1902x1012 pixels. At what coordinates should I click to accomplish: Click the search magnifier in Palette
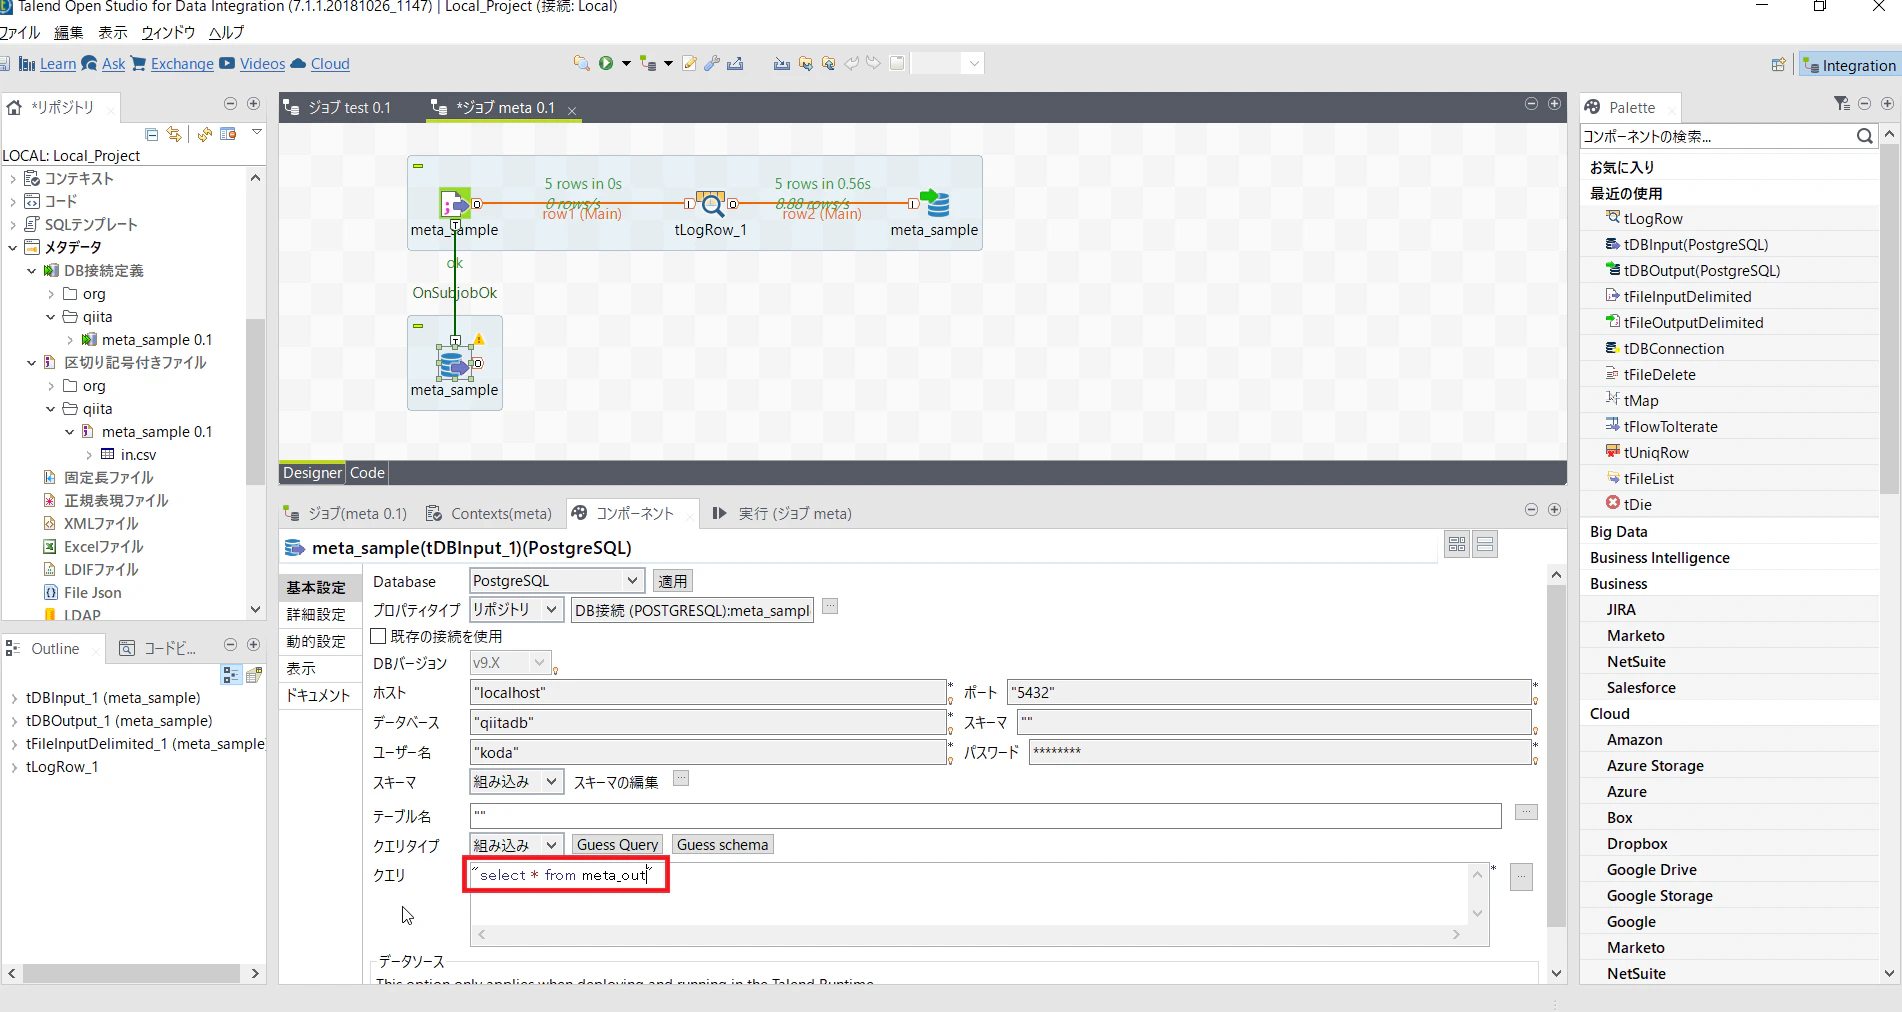[x=1864, y=136]
